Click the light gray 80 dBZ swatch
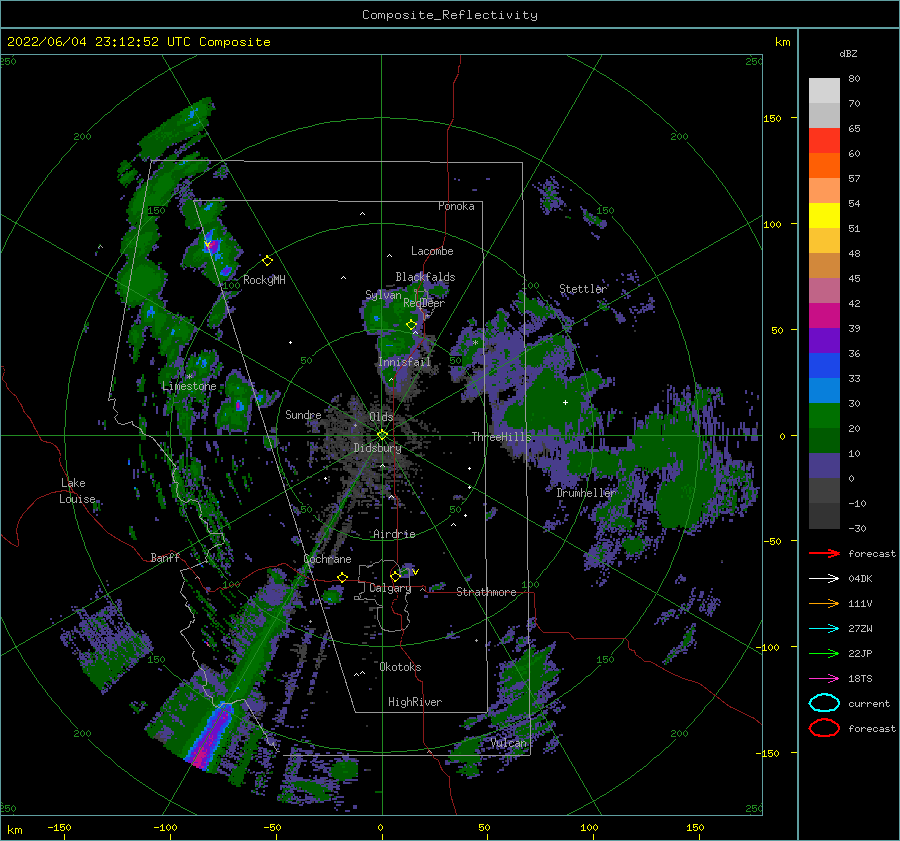 [824, 90]
